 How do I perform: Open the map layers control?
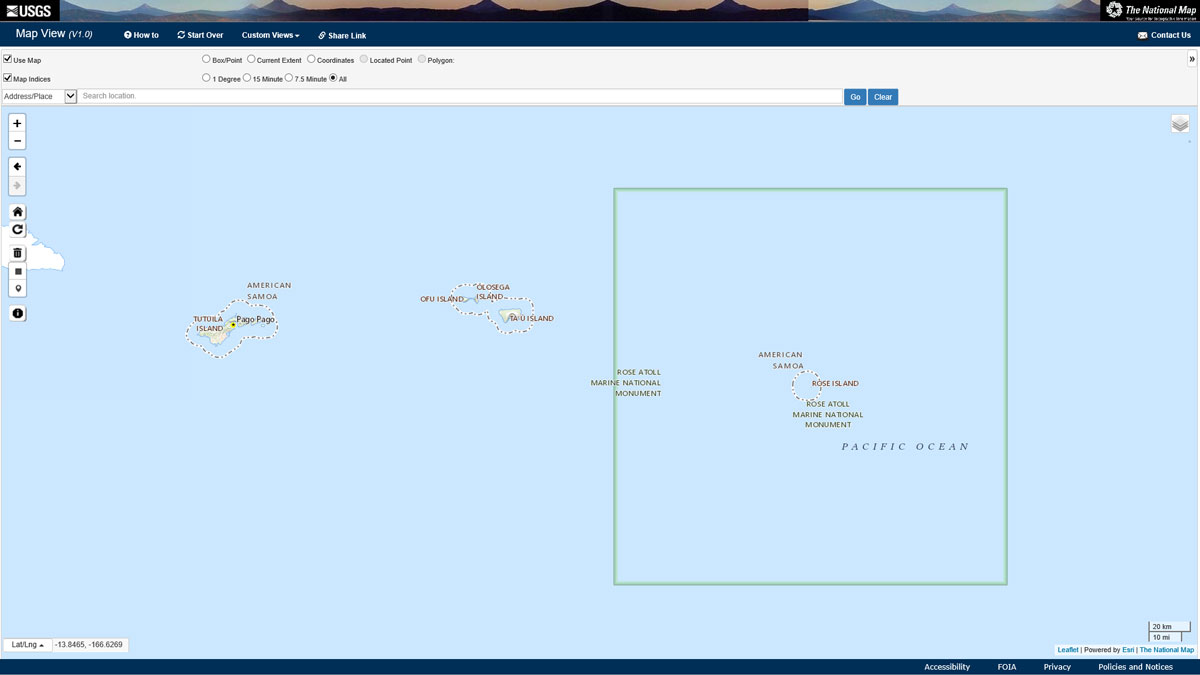[x=1180, y=124]
